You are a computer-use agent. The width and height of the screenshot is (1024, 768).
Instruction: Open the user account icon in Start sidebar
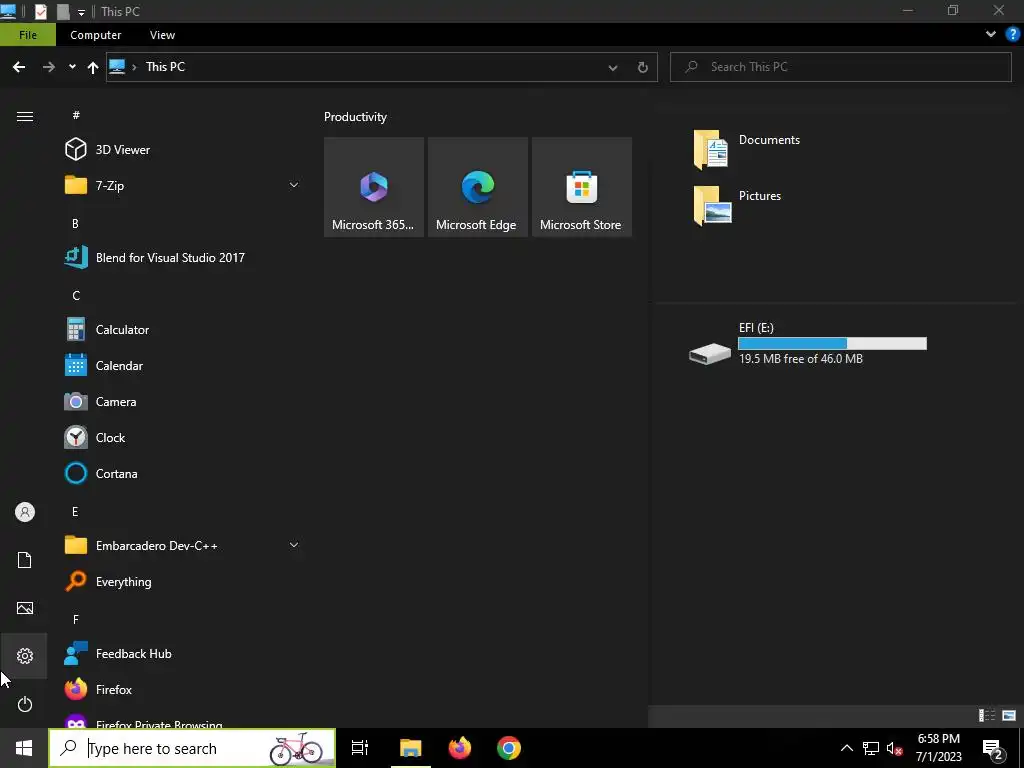point(25,512)
